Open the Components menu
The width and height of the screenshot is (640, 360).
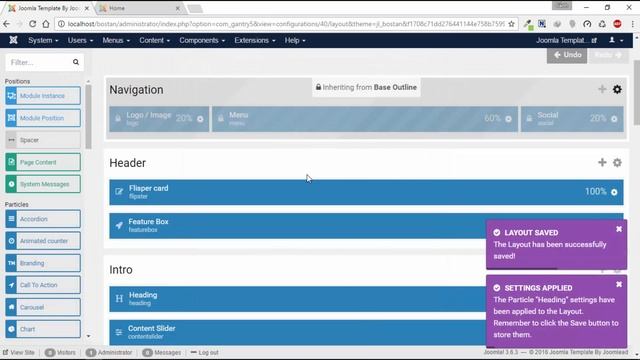pyautogui.click(x=202, y=40)
